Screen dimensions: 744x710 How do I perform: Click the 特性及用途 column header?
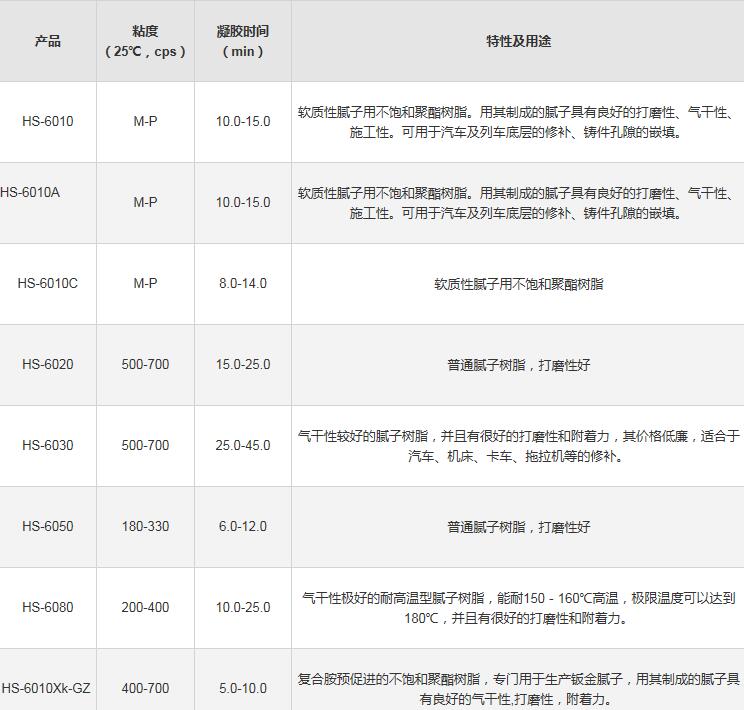[518, 41]
